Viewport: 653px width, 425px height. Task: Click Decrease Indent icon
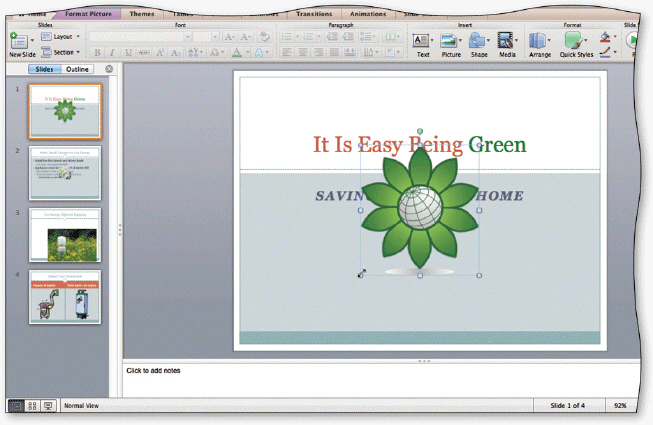pyautogui.click(x=332, y=37)
